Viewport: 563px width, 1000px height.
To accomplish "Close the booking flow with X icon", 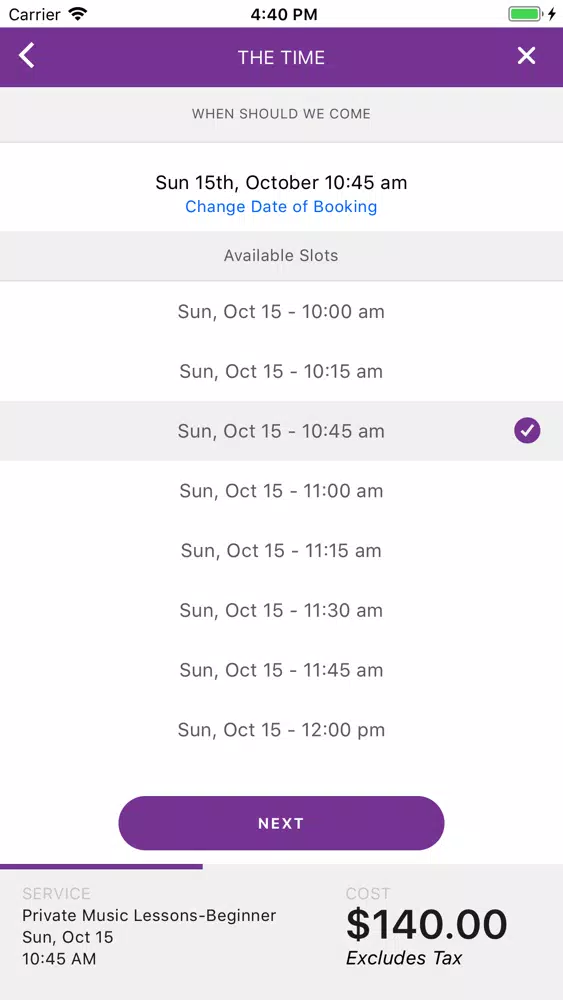I will 526,56.
